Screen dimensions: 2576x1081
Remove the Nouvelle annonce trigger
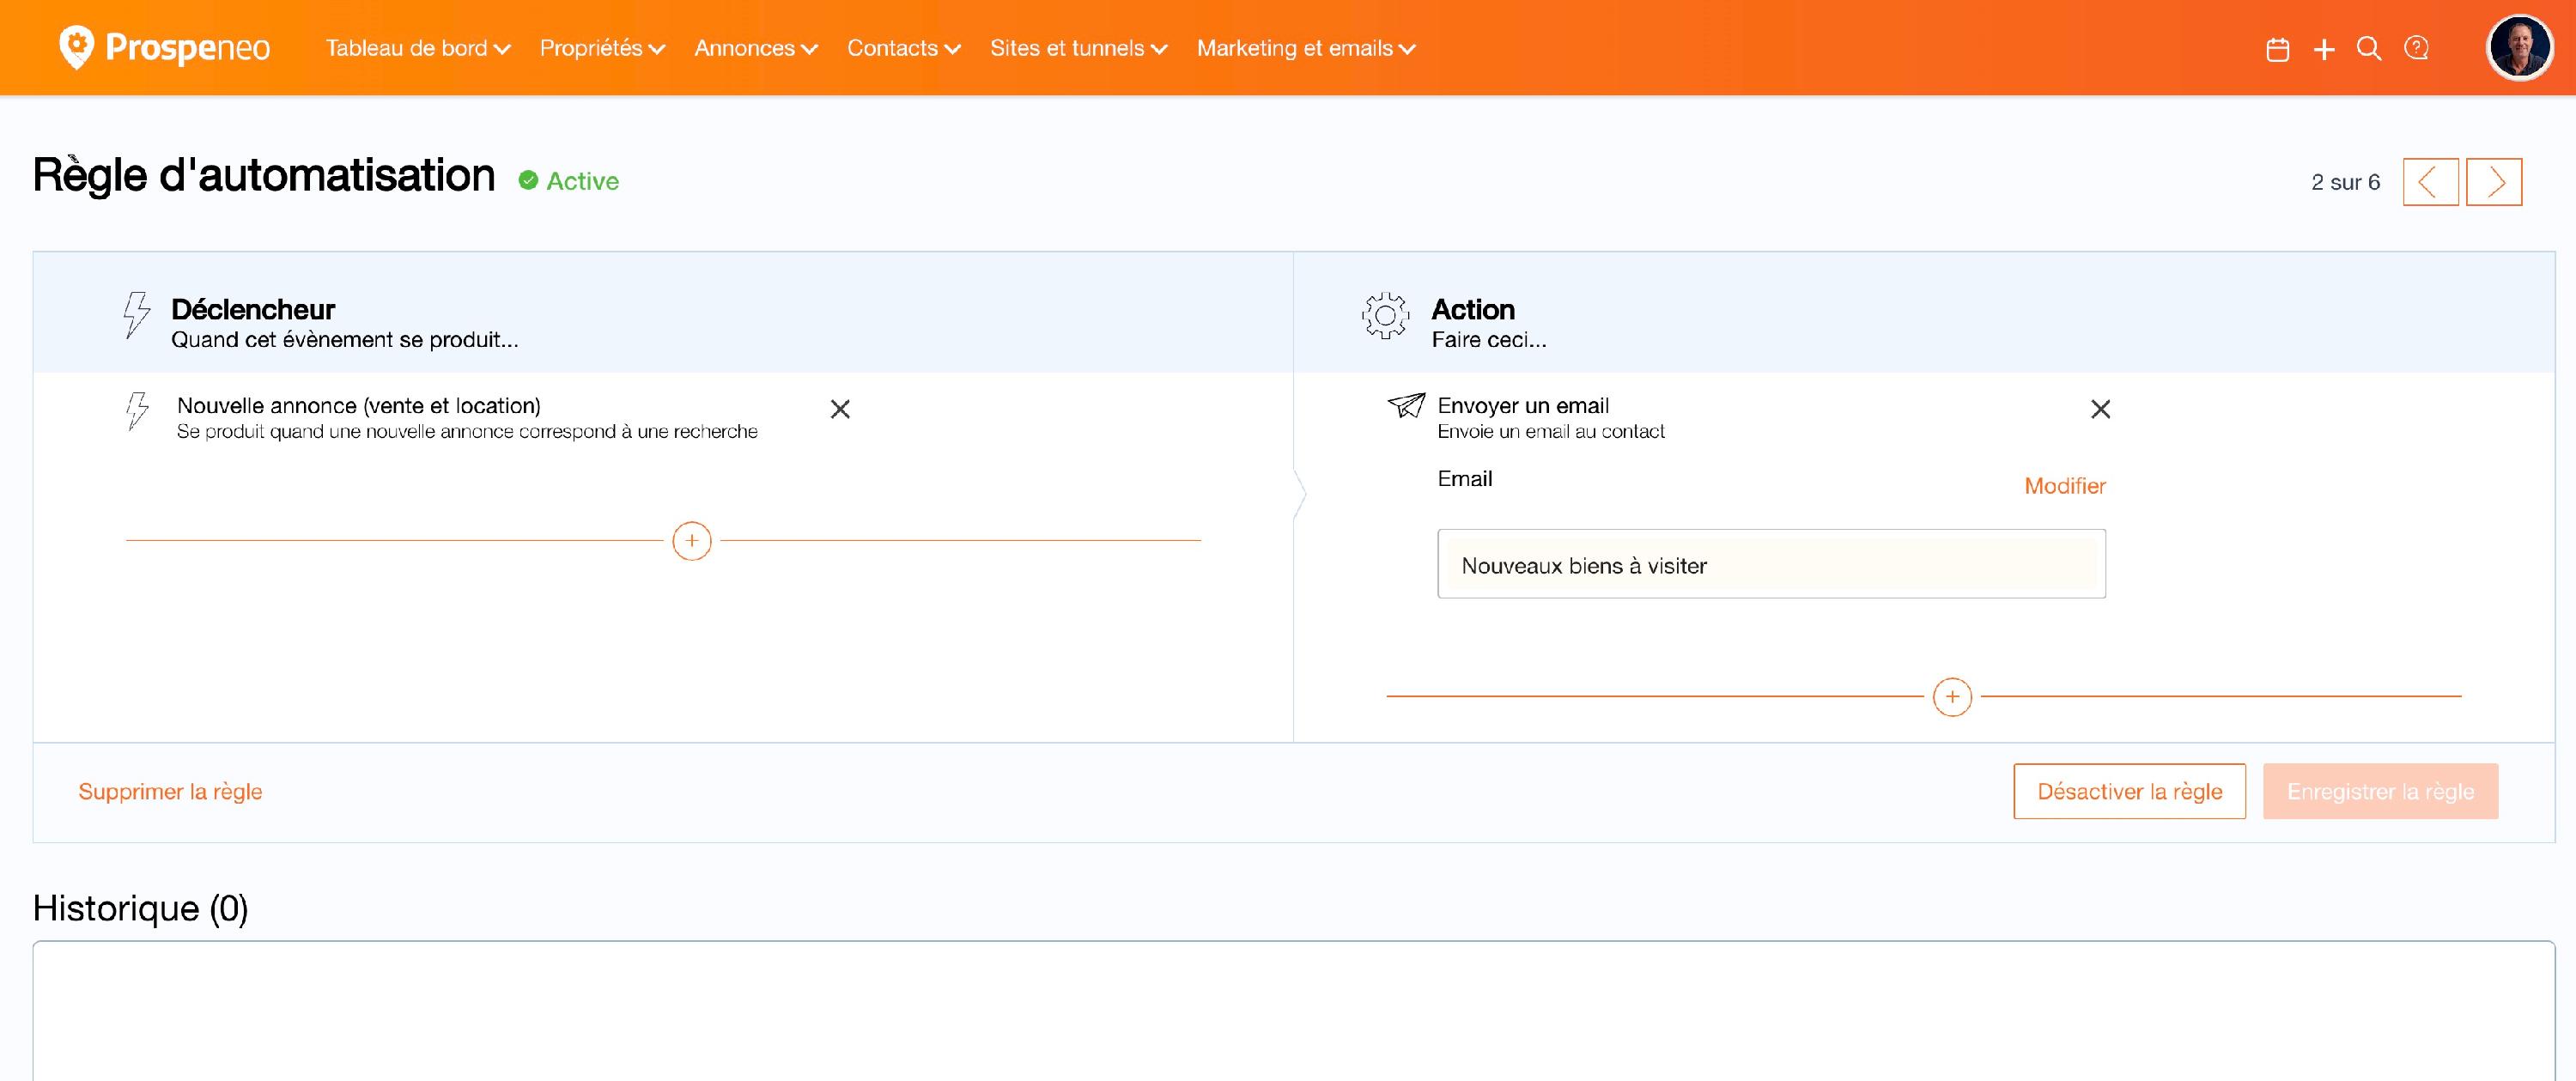tap(840, 409)
